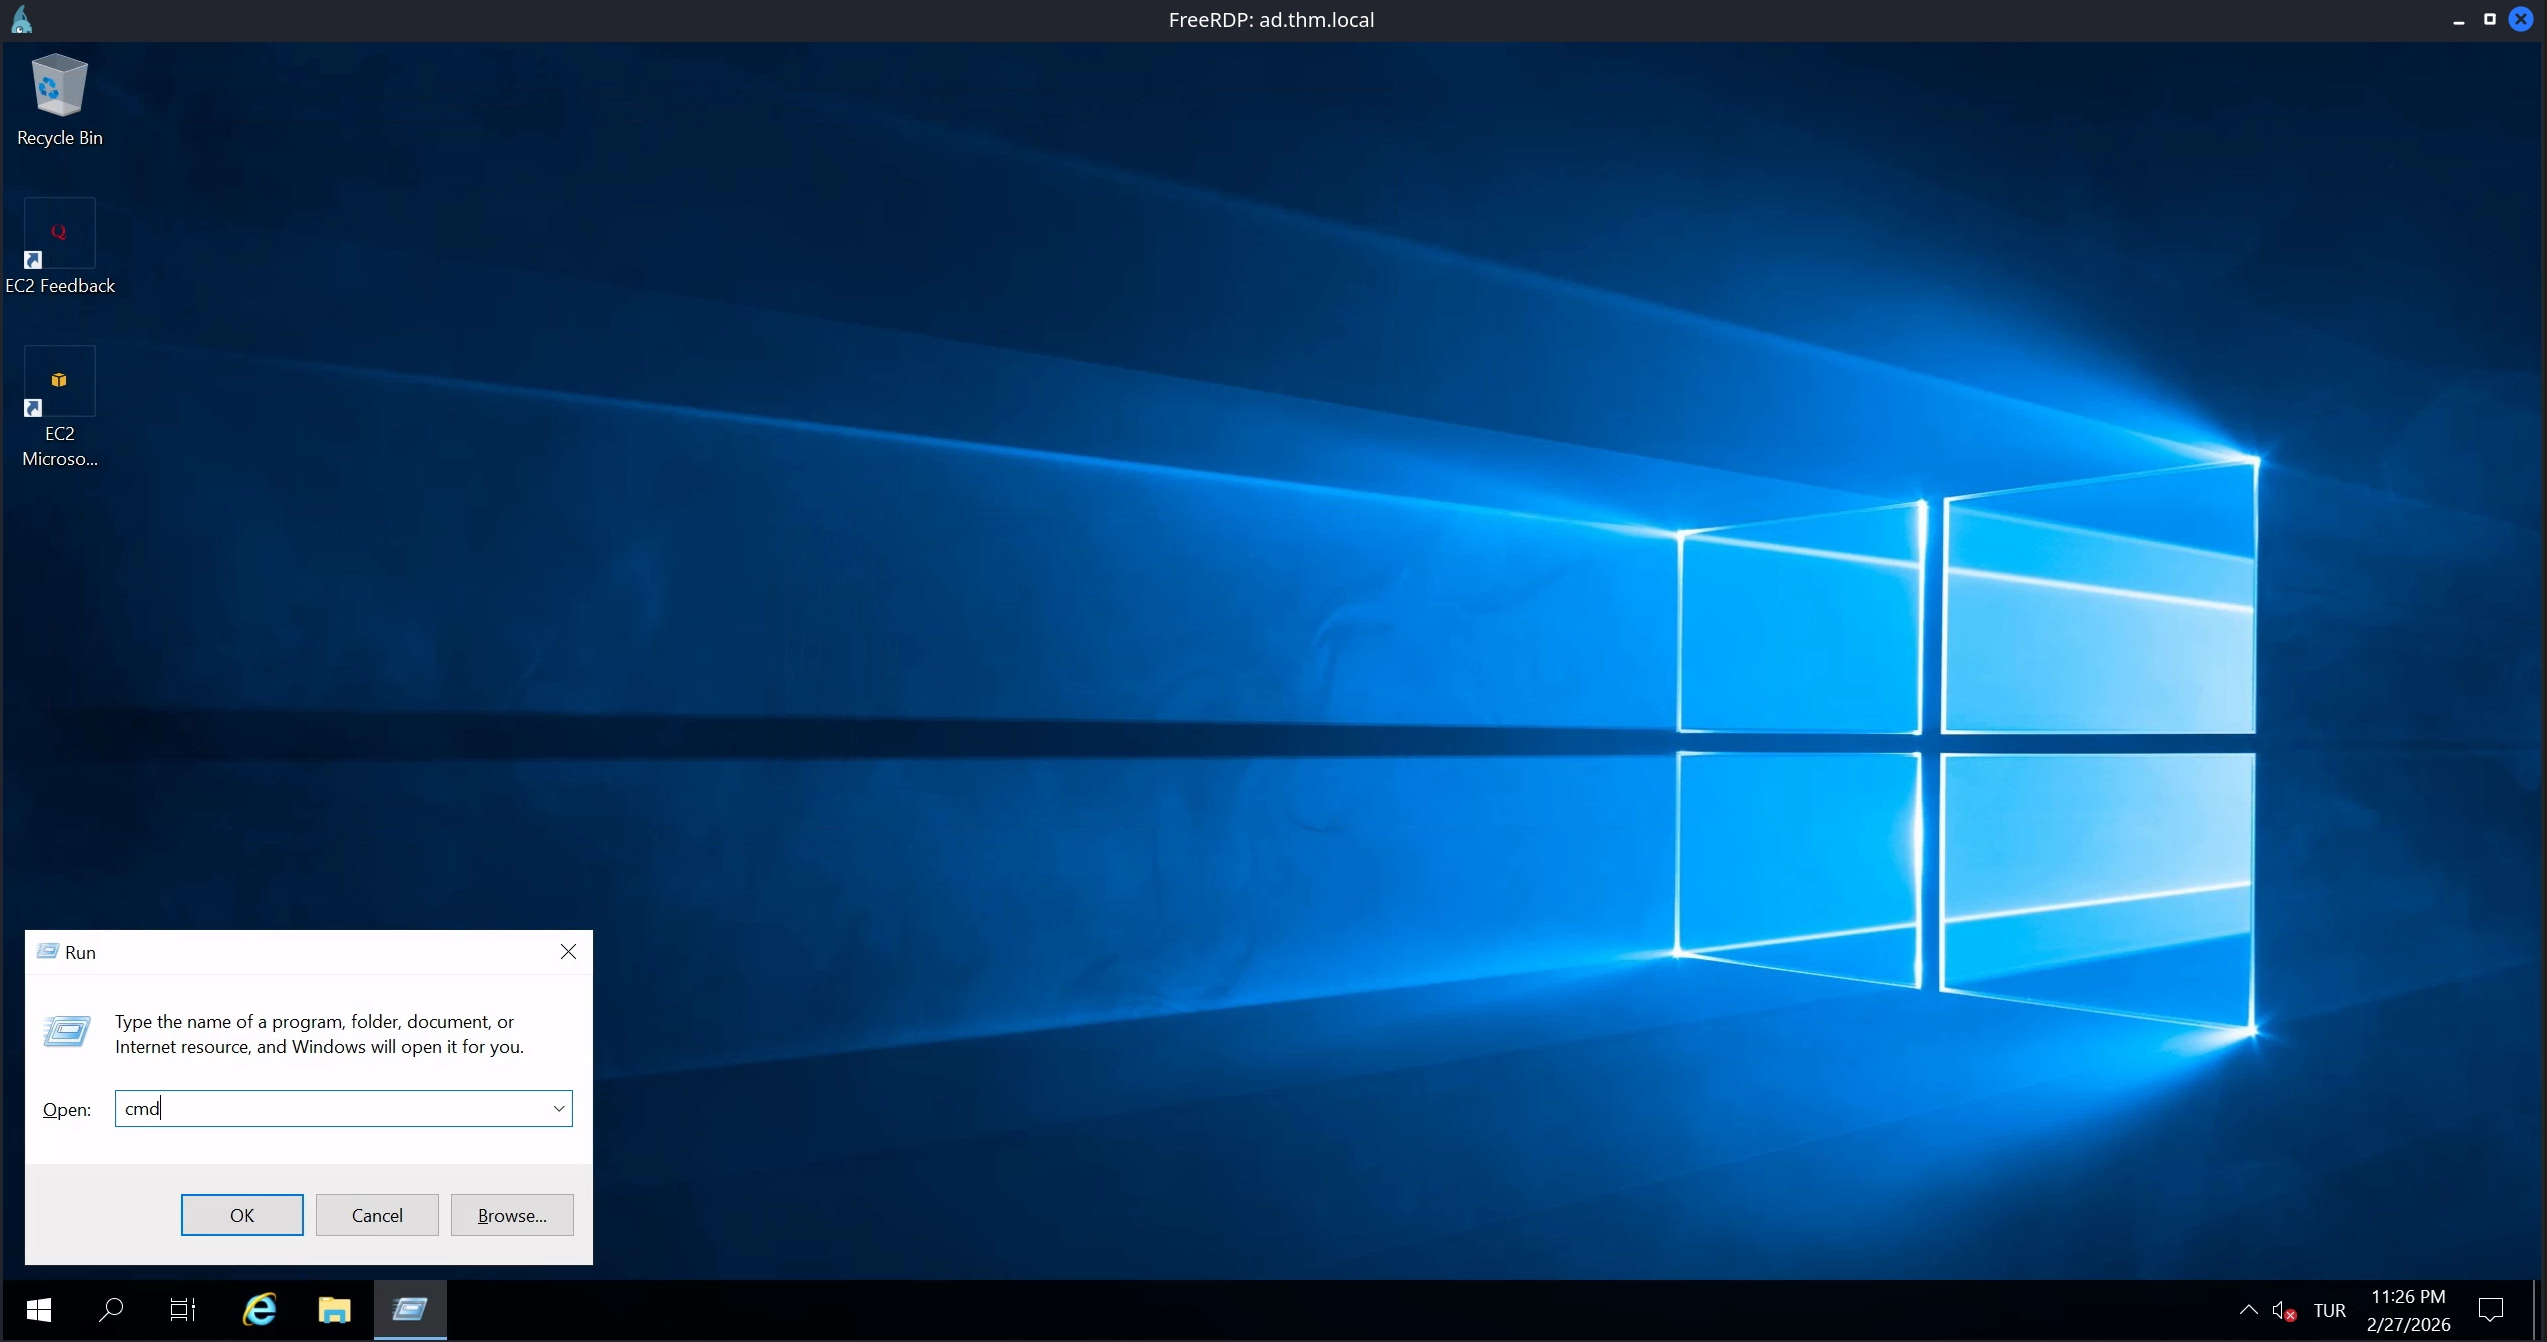The image size is (2547, 1342).
Task: Open Task View from the taskbar
Action: tap(183, 1310)
